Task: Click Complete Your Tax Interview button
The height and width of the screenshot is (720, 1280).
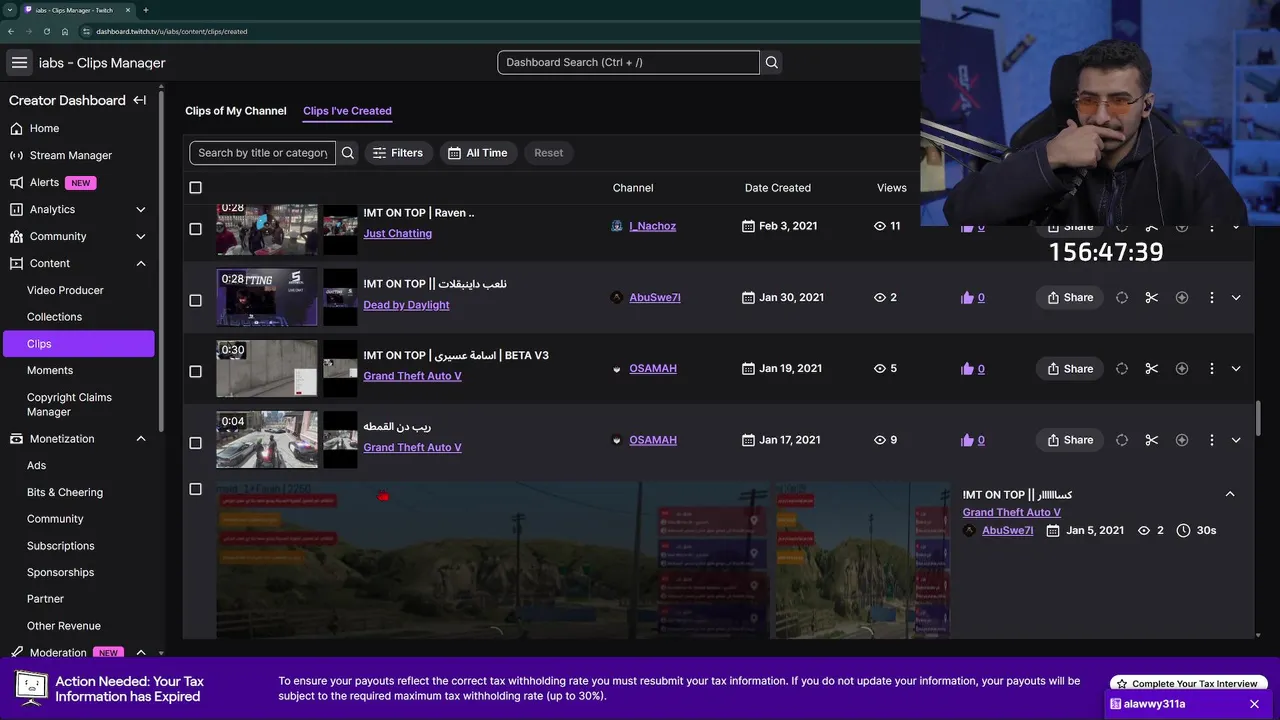Action: click(x=1188, y=684)
